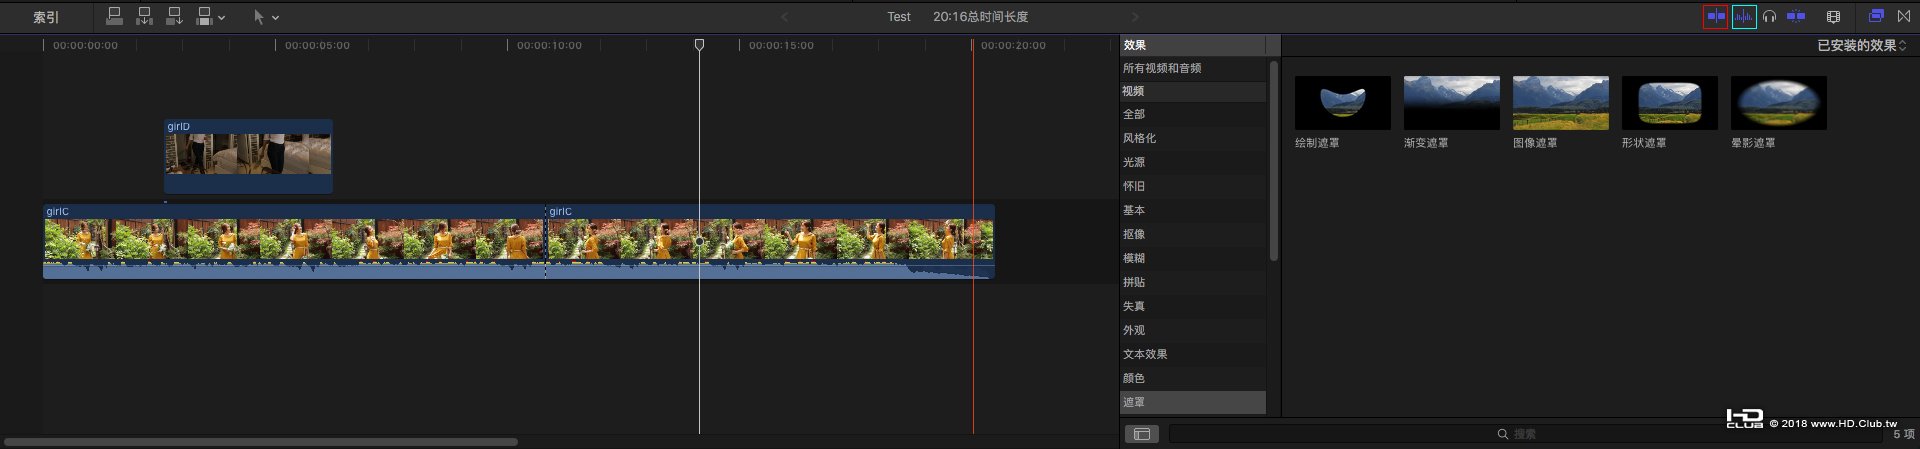Image resolution: width=1920 pixels, height=449 pixels.
Task: Select the 颜色 effects category
Action: tap(1192, 378)
